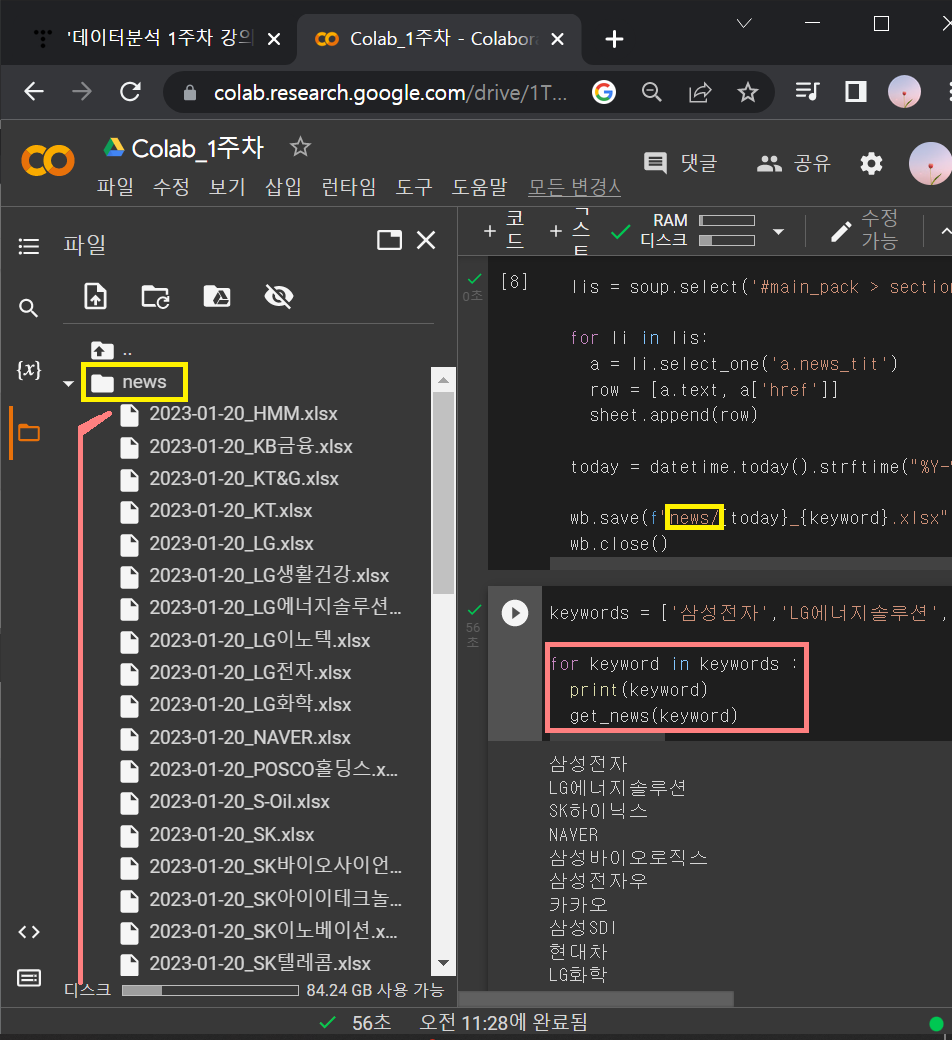Image resolution: width=952 pixels, height=1040 pixels.
Task: Open the RAM and disk dropdown arrow
Action: point(779,231)
